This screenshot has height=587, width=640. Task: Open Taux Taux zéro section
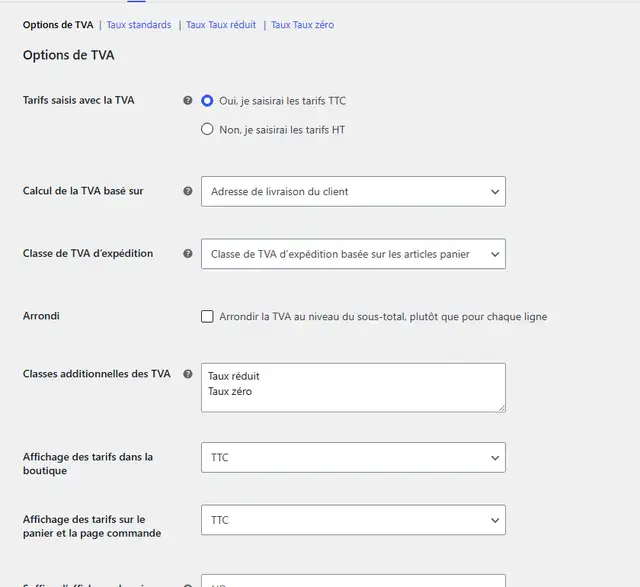(302, 25)
